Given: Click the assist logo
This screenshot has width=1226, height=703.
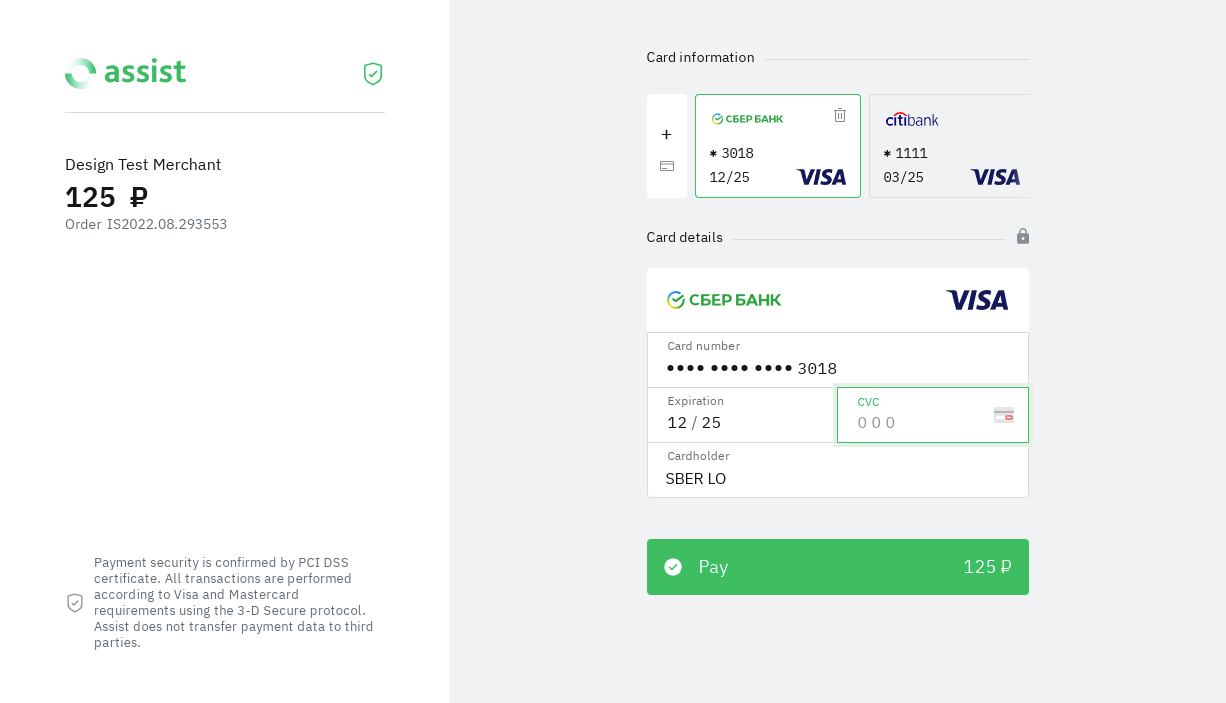Looking at the screenshot, I should click(126, 73).
